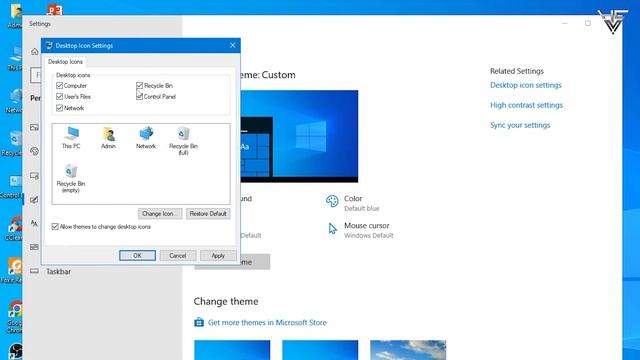Open Colors section icon in Settings sidebar

click(x=34, y=151)
